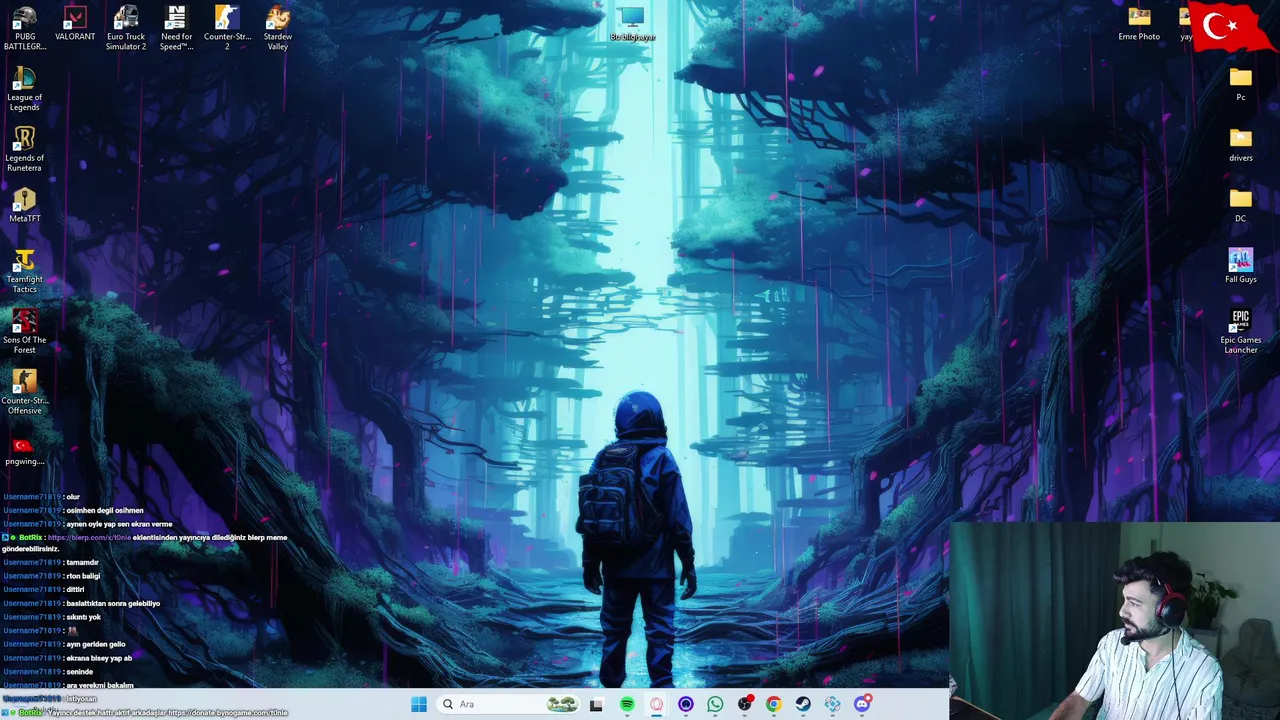This screenshot has width=1280, height=720.
Task: Click chat message 'rton baligi'
Action: 84,576
